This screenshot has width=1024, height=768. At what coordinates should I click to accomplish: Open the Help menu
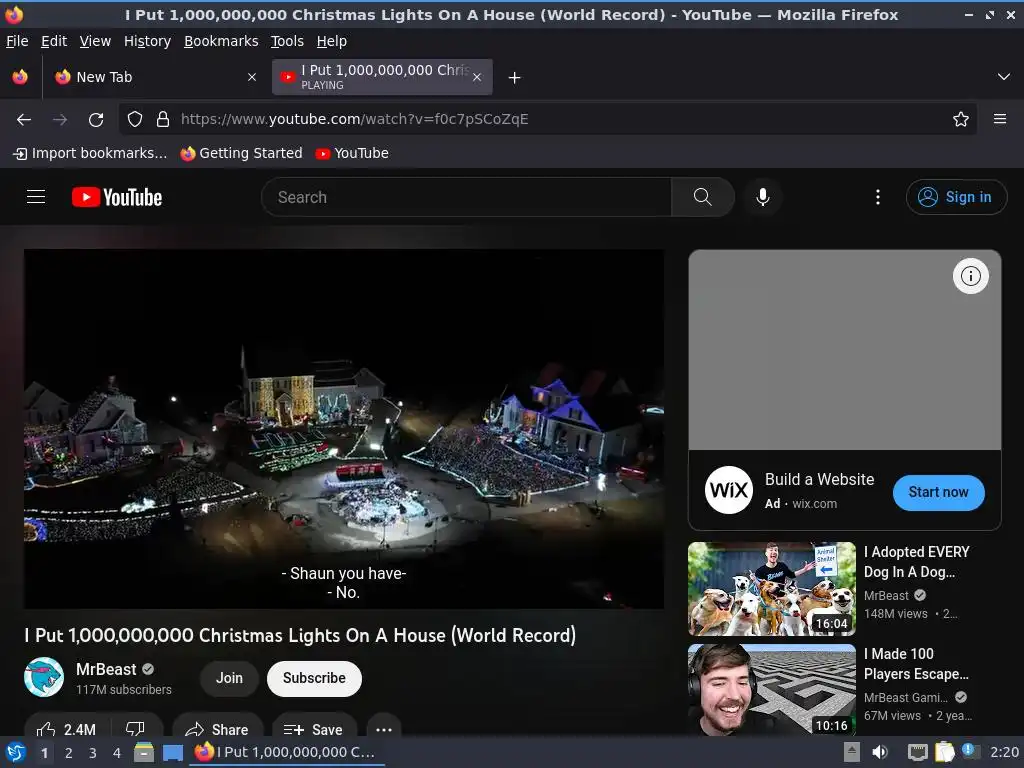[x=332, y=41]
